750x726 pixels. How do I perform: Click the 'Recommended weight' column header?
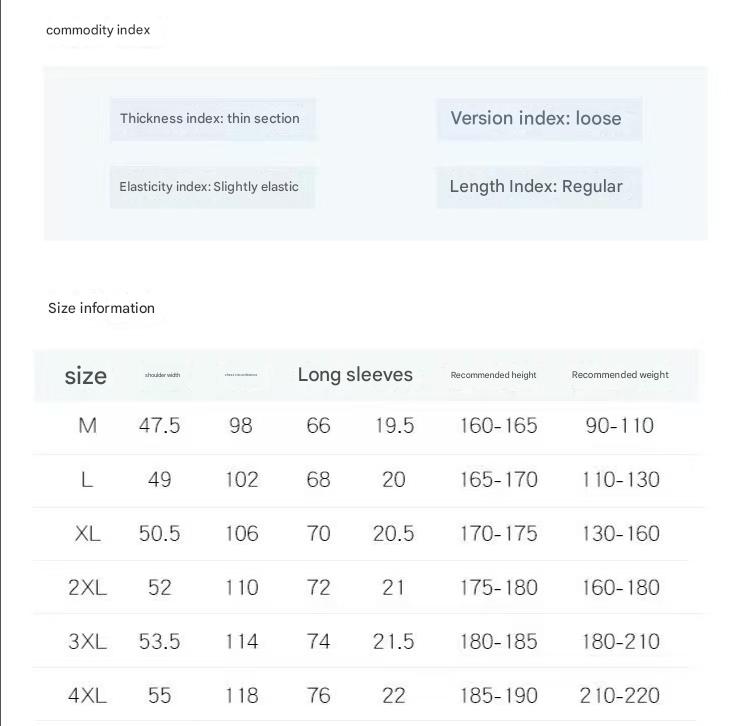click(x=620, y=375)
